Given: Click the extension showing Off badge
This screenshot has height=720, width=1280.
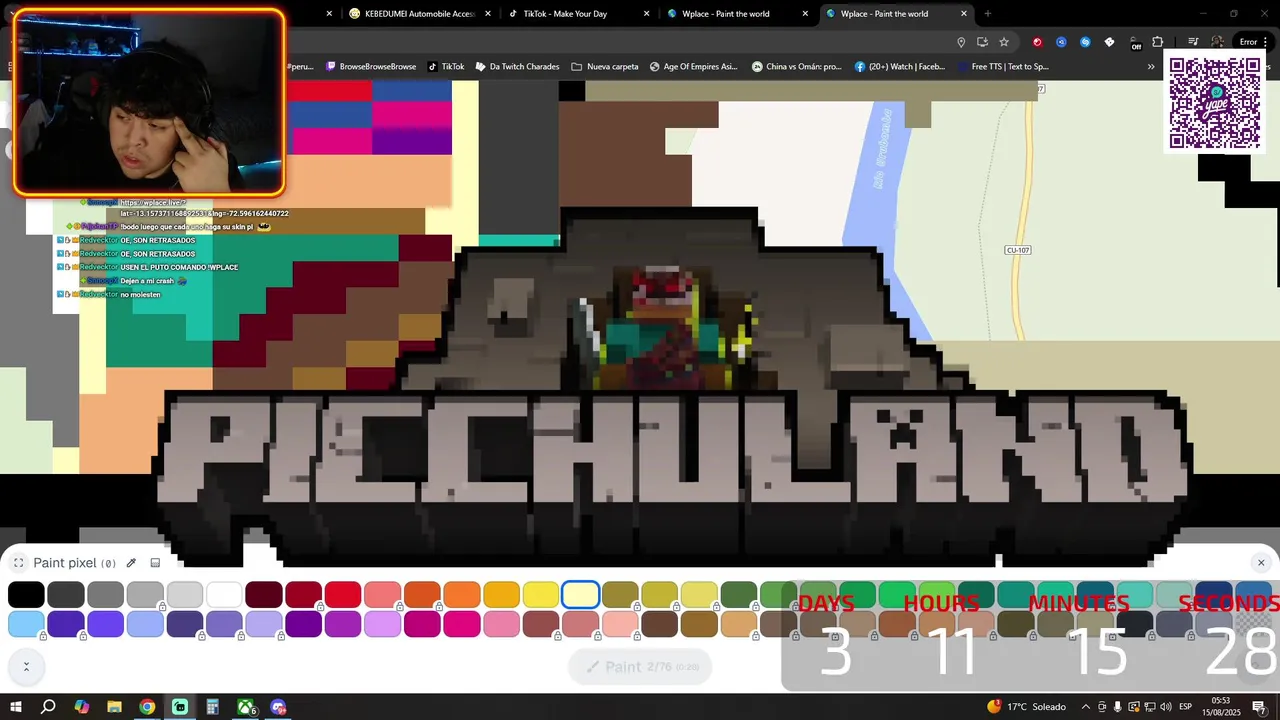Looking at the screenshot, I should pos(1134,43).
